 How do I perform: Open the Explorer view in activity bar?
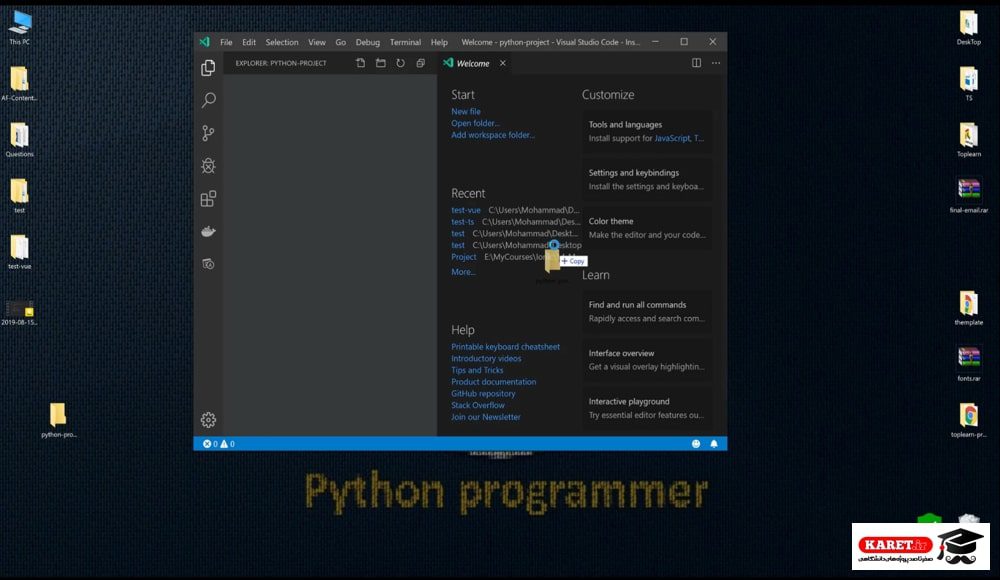tap(208, 68)
